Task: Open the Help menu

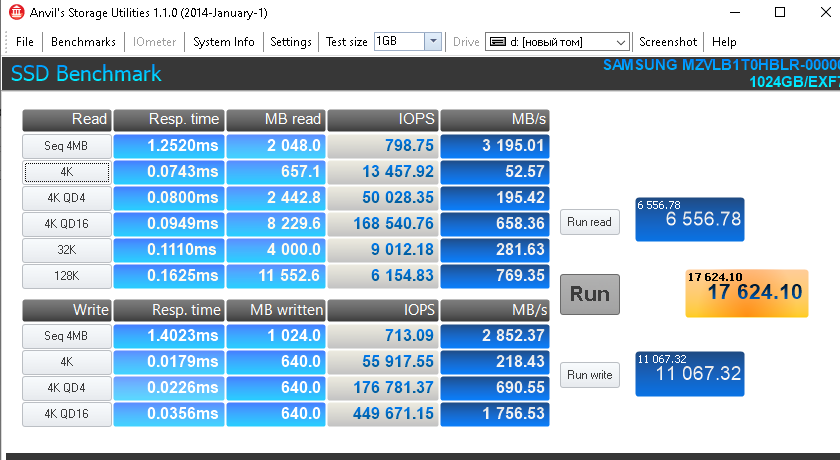Action: pos(725,42)
